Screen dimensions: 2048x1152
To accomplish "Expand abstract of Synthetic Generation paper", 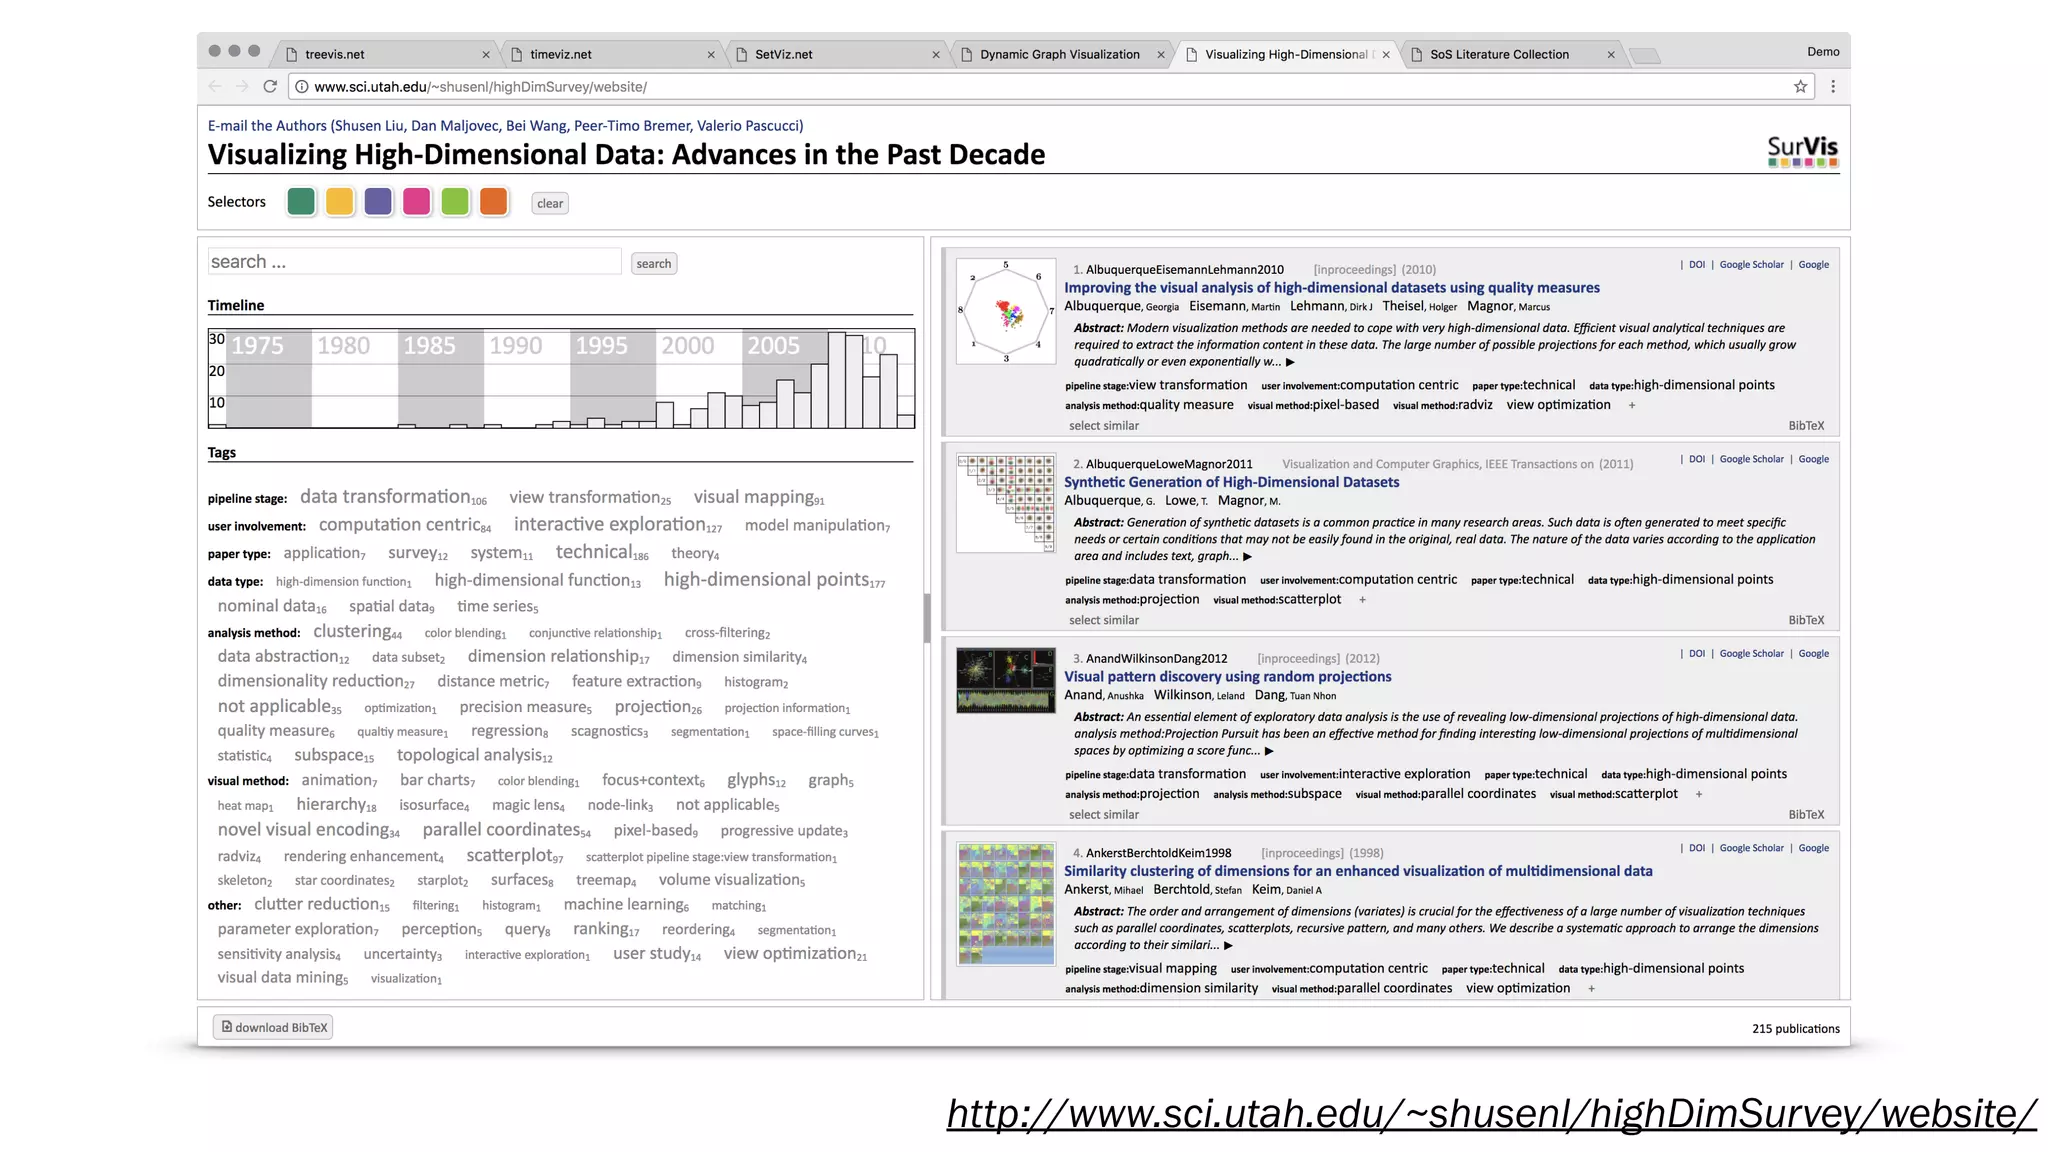I will 1247,557.
